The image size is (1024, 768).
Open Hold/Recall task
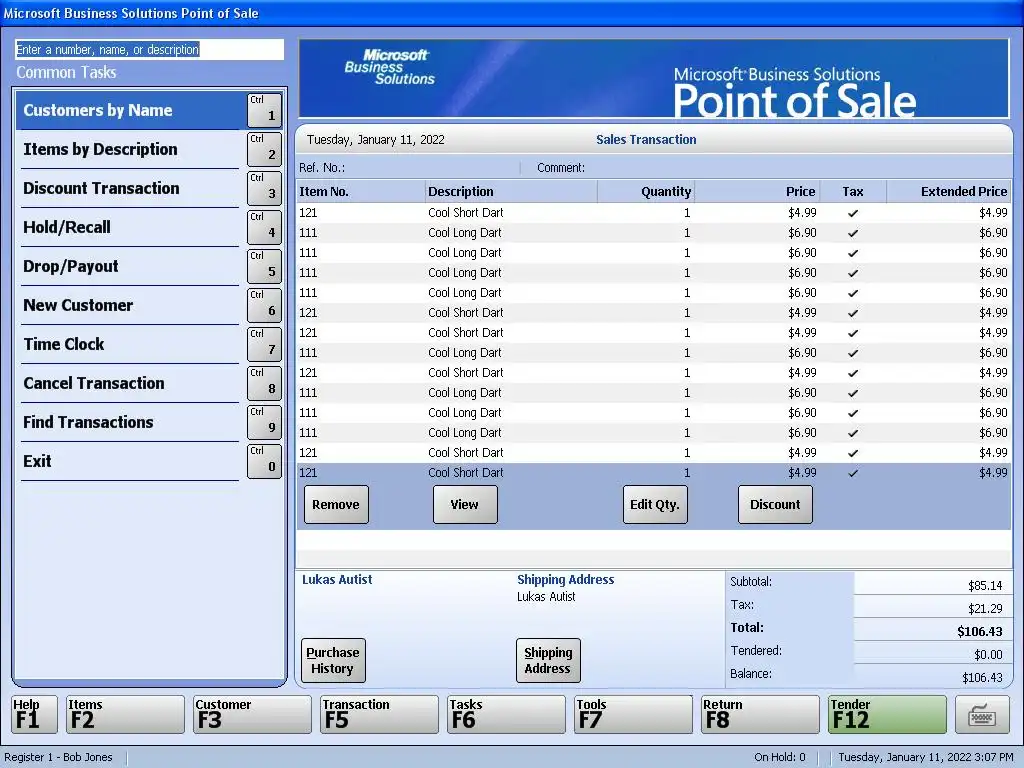click(x=129, y=227)
